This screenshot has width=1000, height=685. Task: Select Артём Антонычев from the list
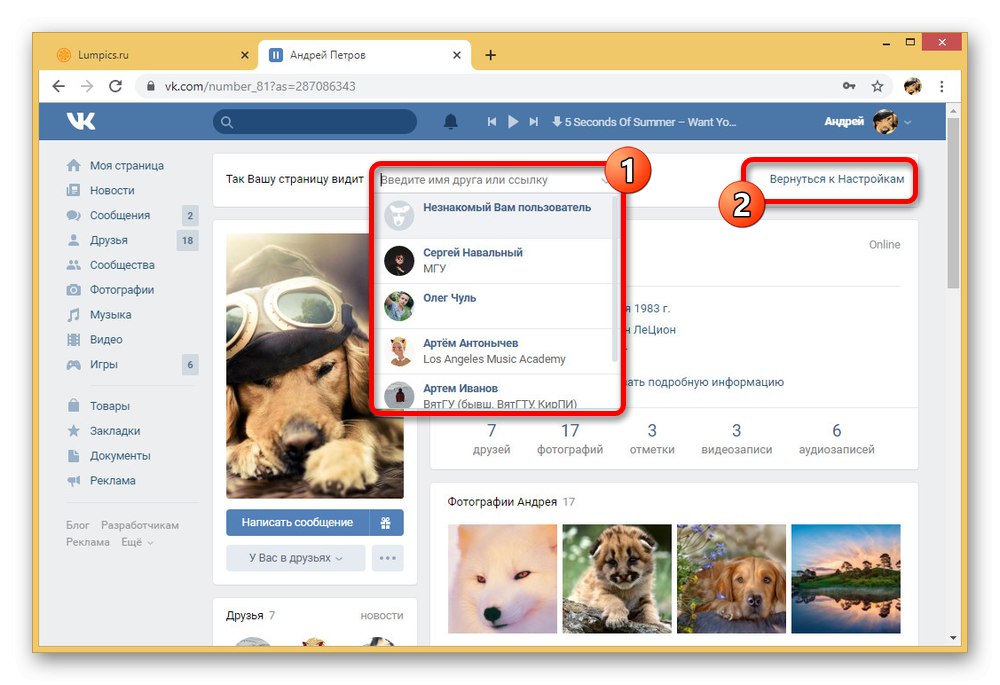pos(494,352)
